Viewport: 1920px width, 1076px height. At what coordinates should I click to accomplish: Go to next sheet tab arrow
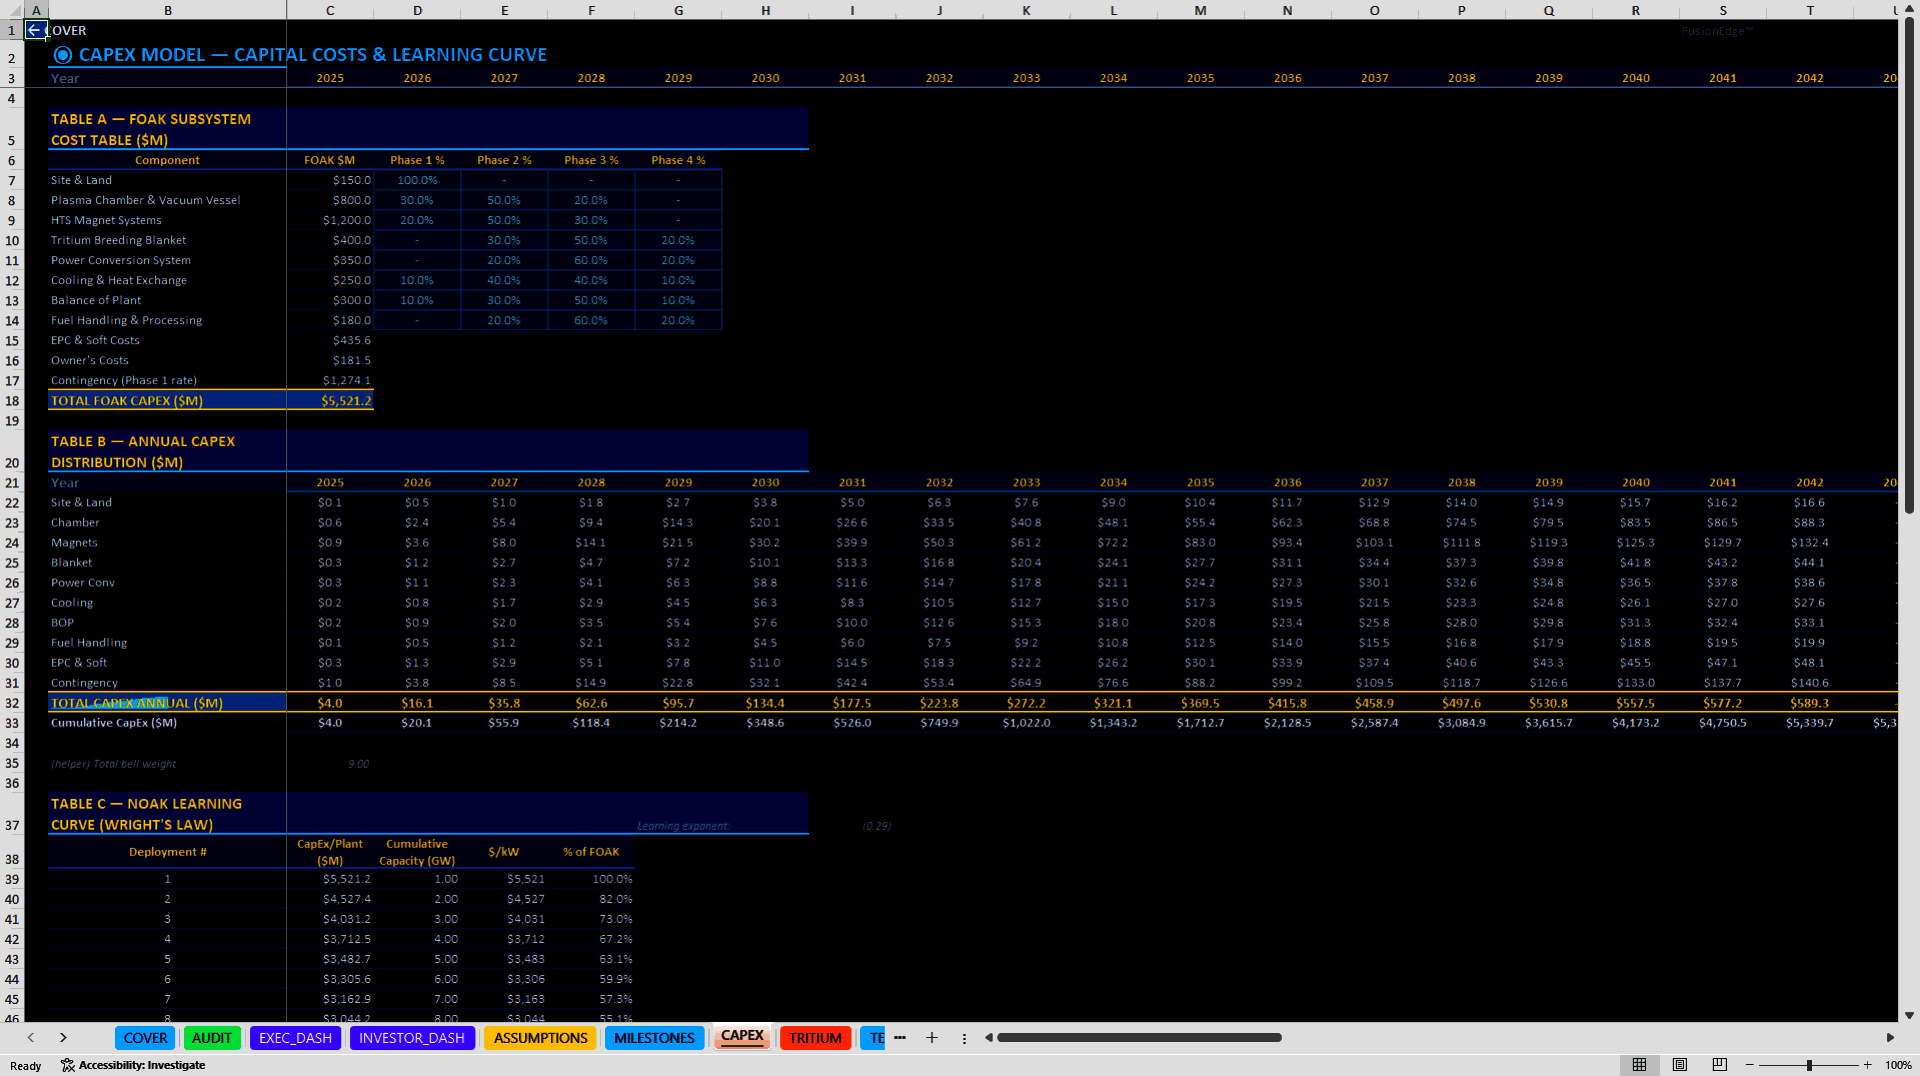(x=63, y=1038)
